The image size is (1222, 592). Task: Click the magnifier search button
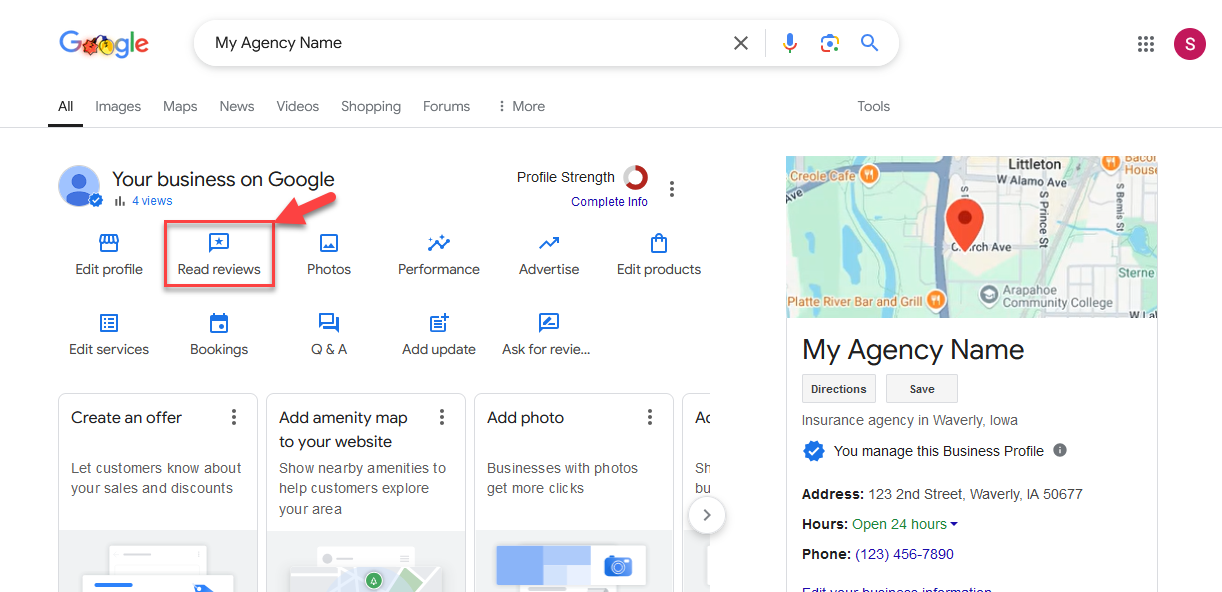[x=869, y=43]
